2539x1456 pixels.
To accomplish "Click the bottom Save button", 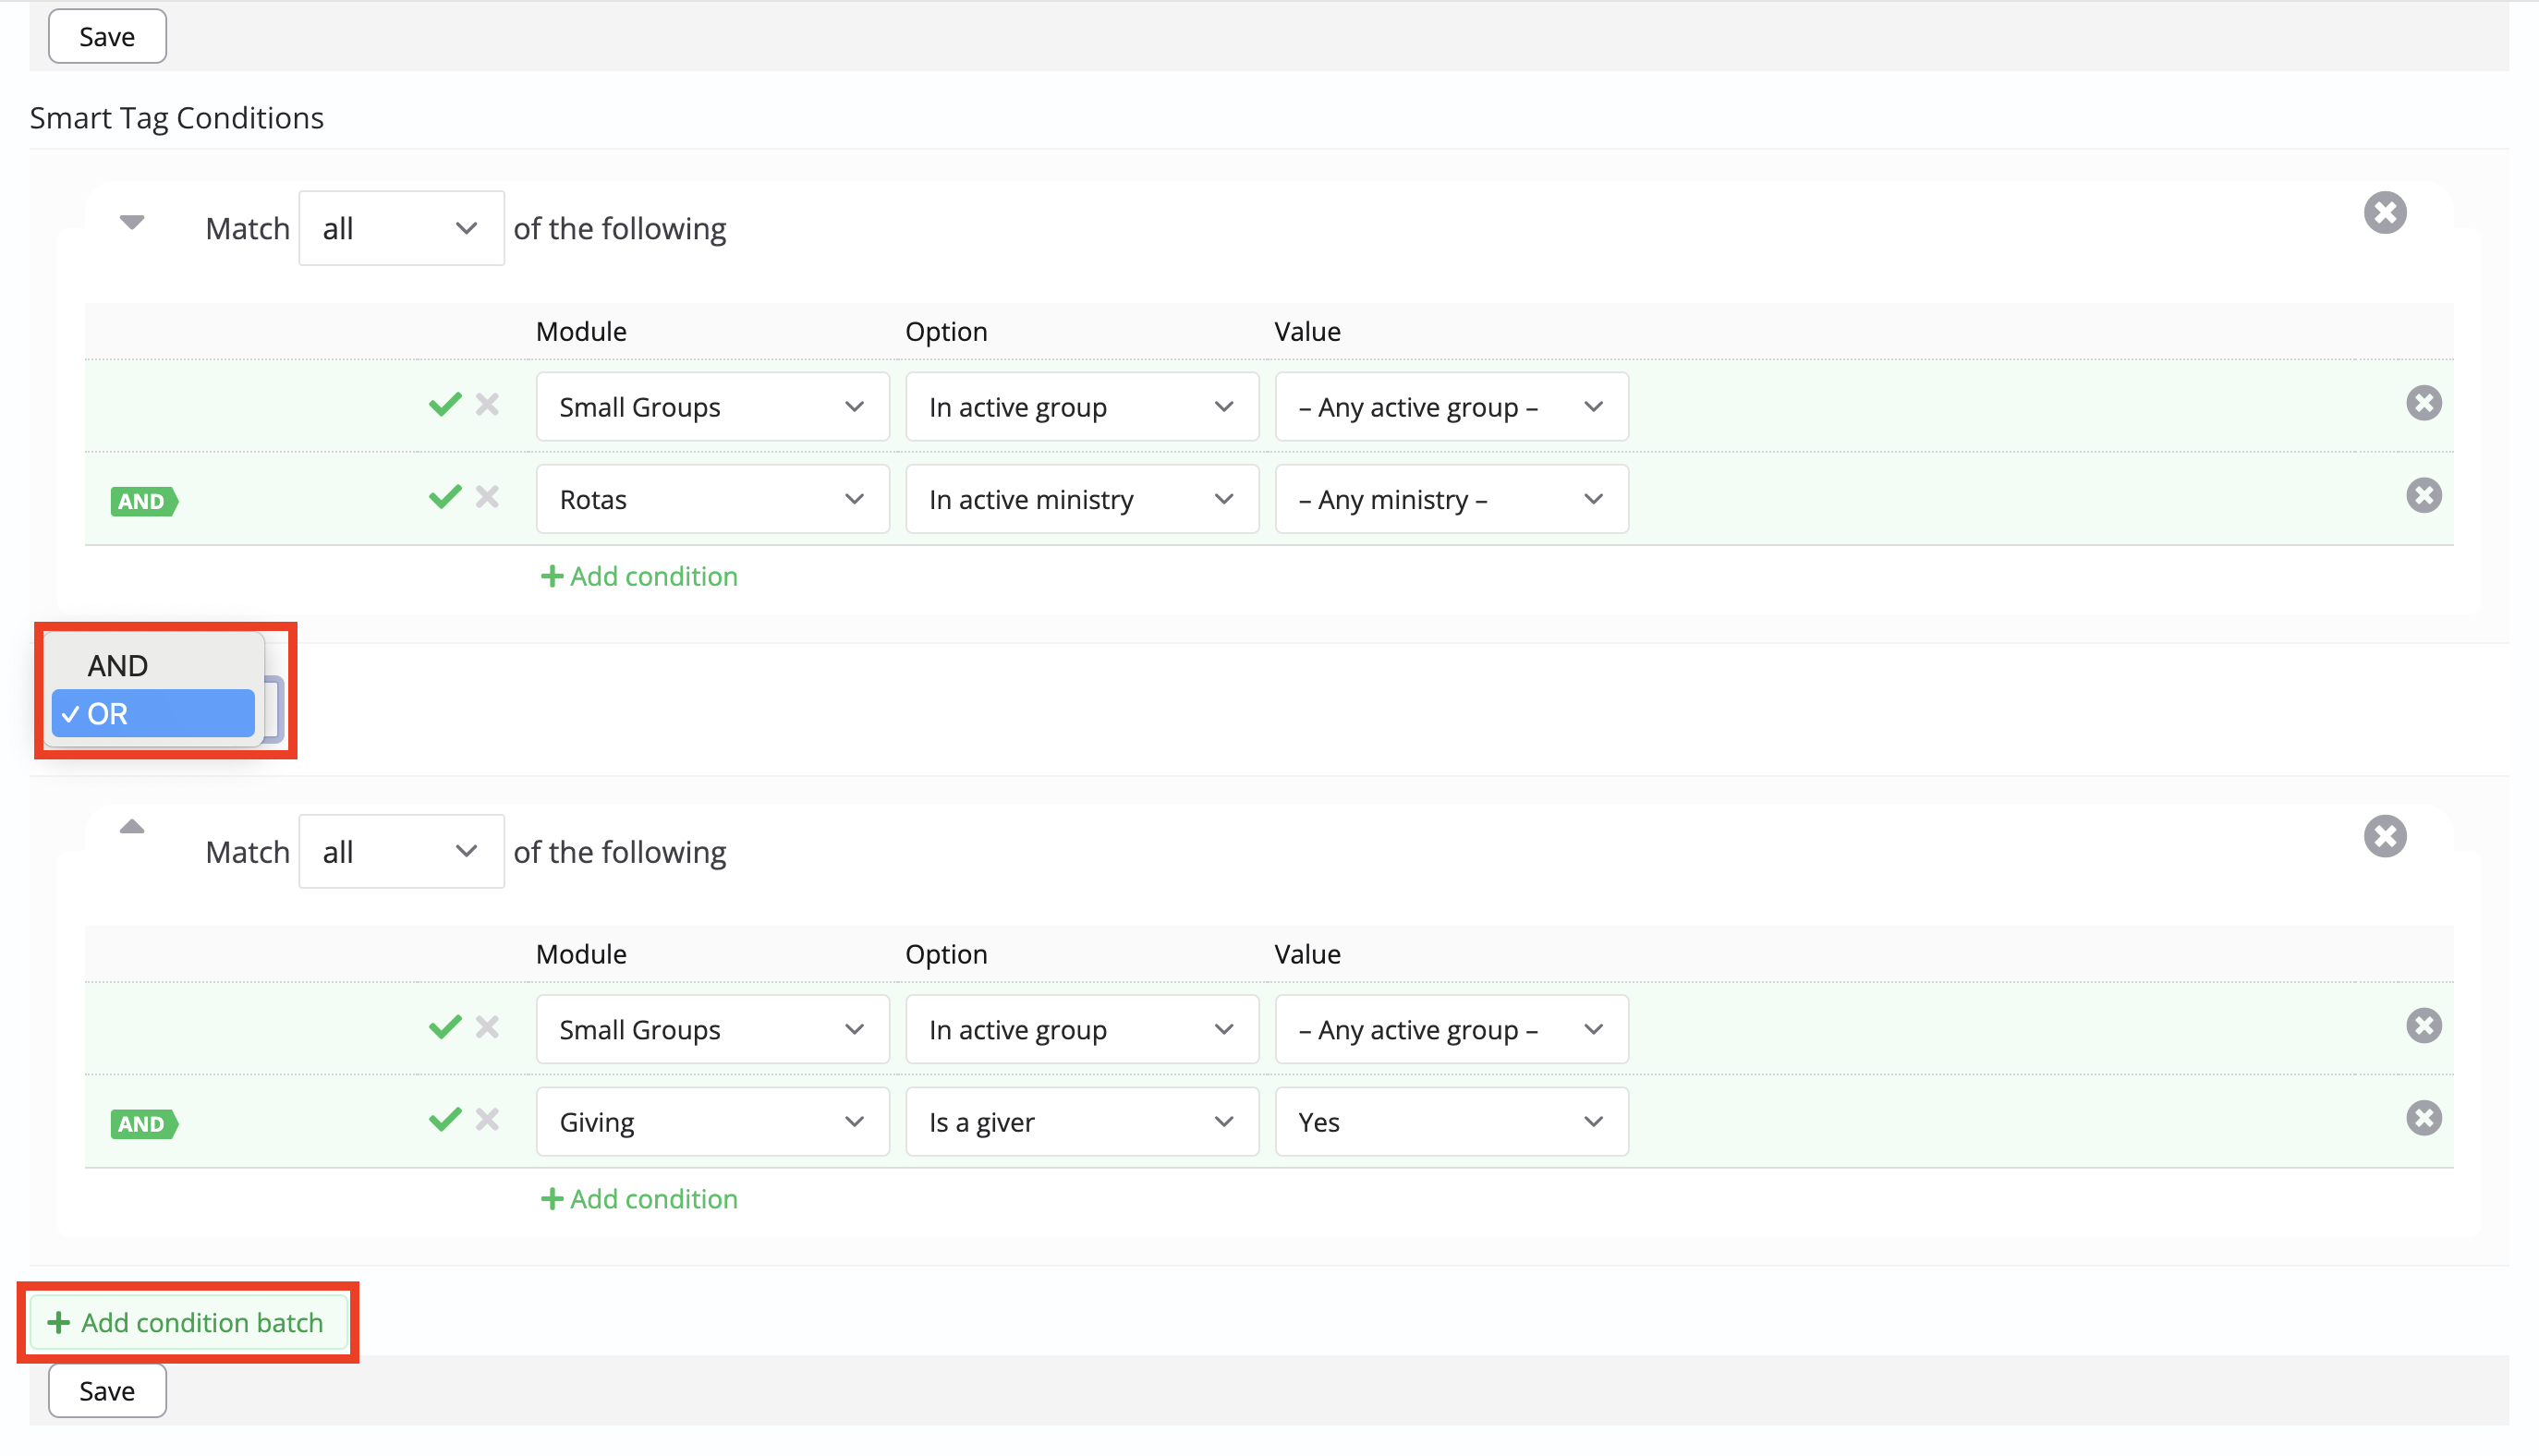I will pyautogui.click(x=107, y=1390).
